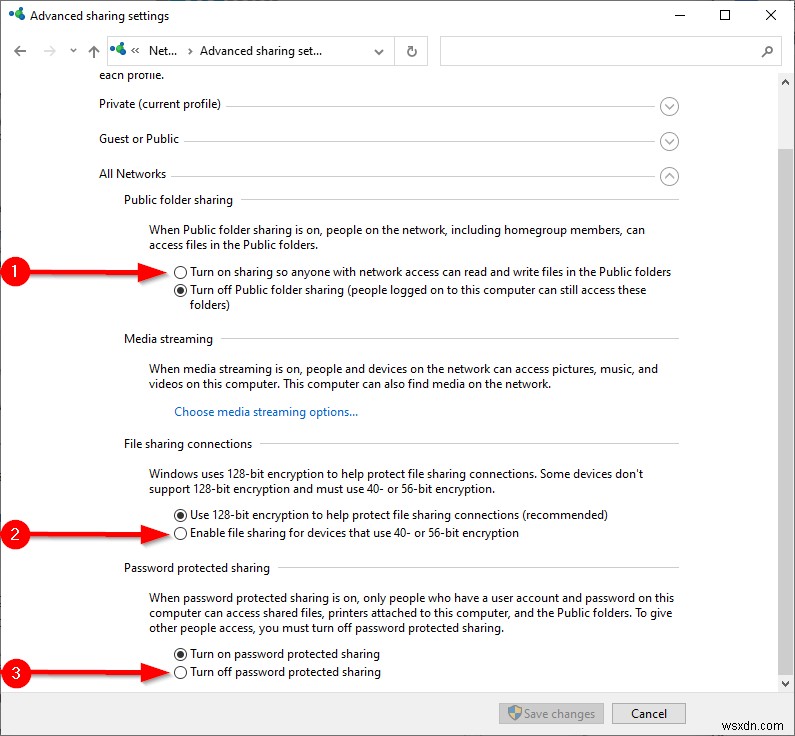Close the Advanced sharing settings window
Viewport: 795px width, 736px height.
771,15
